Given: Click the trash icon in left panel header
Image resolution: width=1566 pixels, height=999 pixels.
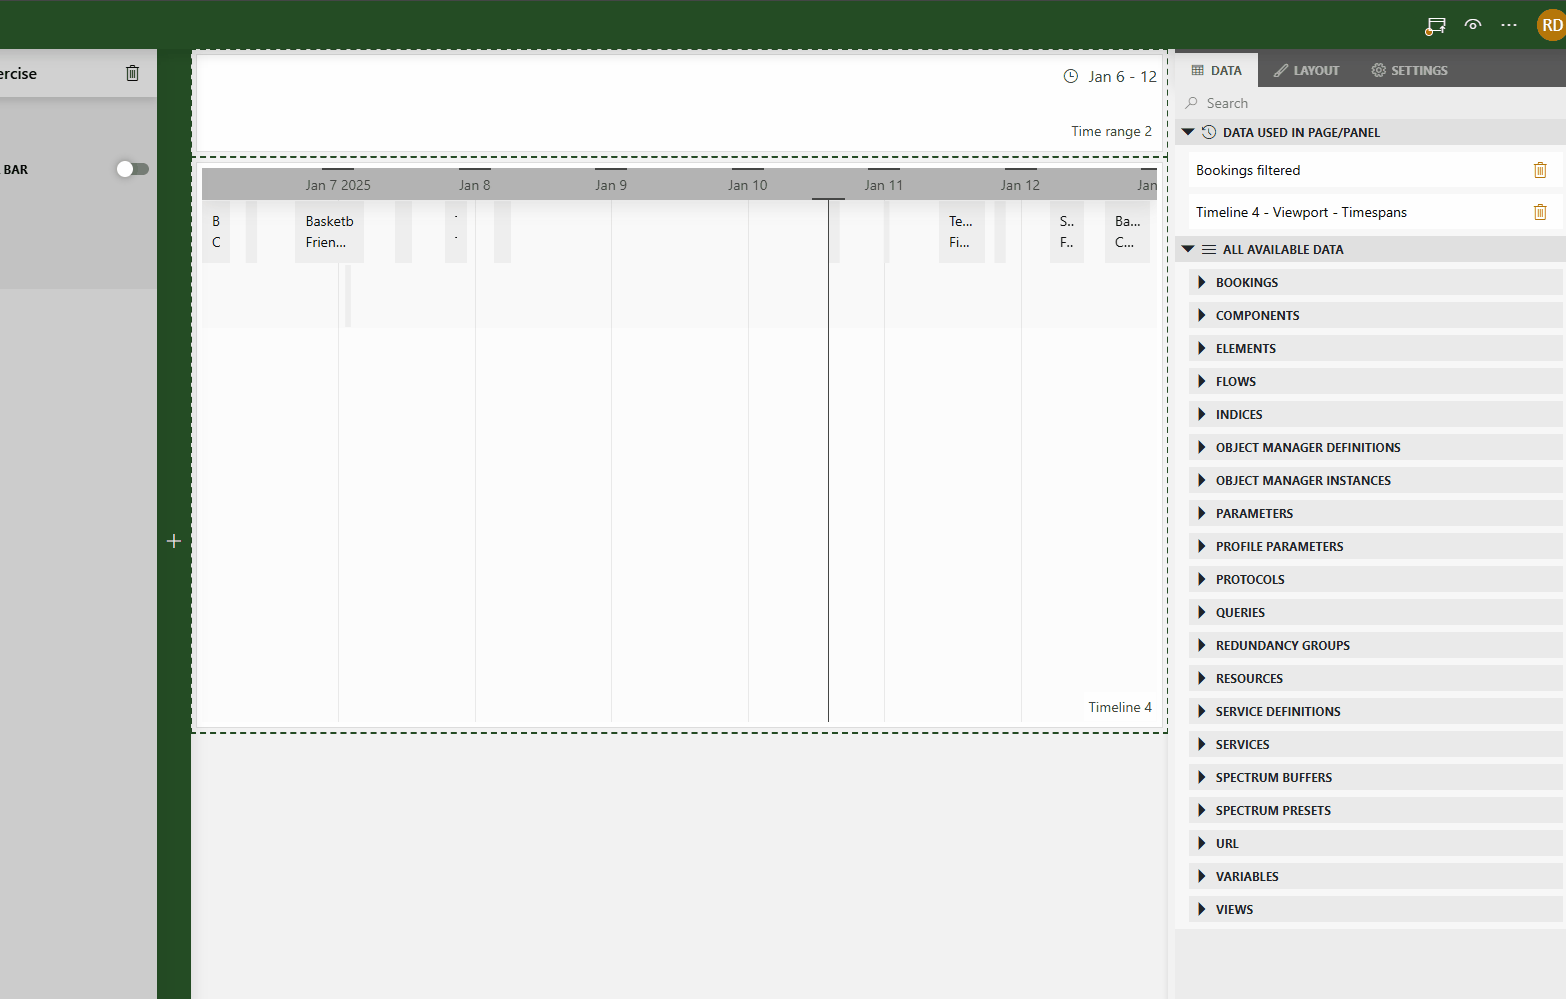Looking at the screenshot, I should pyautogui.click(x=132, y=73).
